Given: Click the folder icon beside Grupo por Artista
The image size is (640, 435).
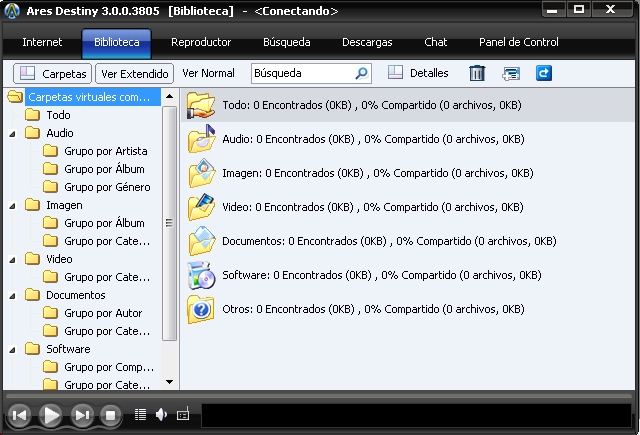Looking at the screenshot, I should [x=50, y=151].
